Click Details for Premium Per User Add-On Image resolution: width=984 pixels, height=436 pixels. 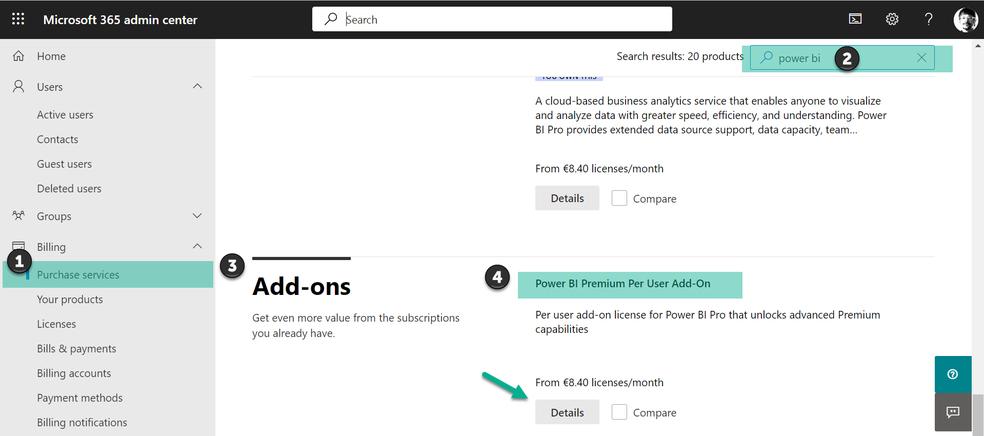[567, 412]
